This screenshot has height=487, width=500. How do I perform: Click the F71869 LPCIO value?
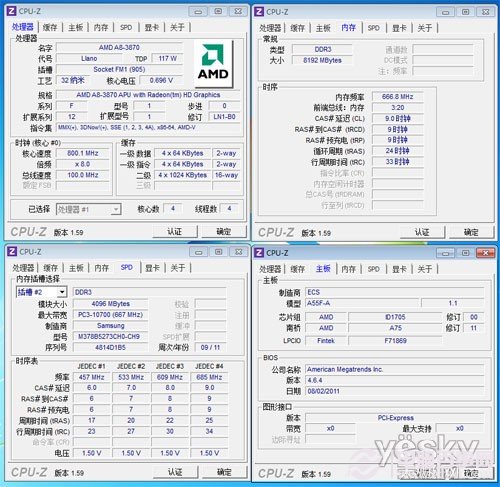tap(395, 341)
